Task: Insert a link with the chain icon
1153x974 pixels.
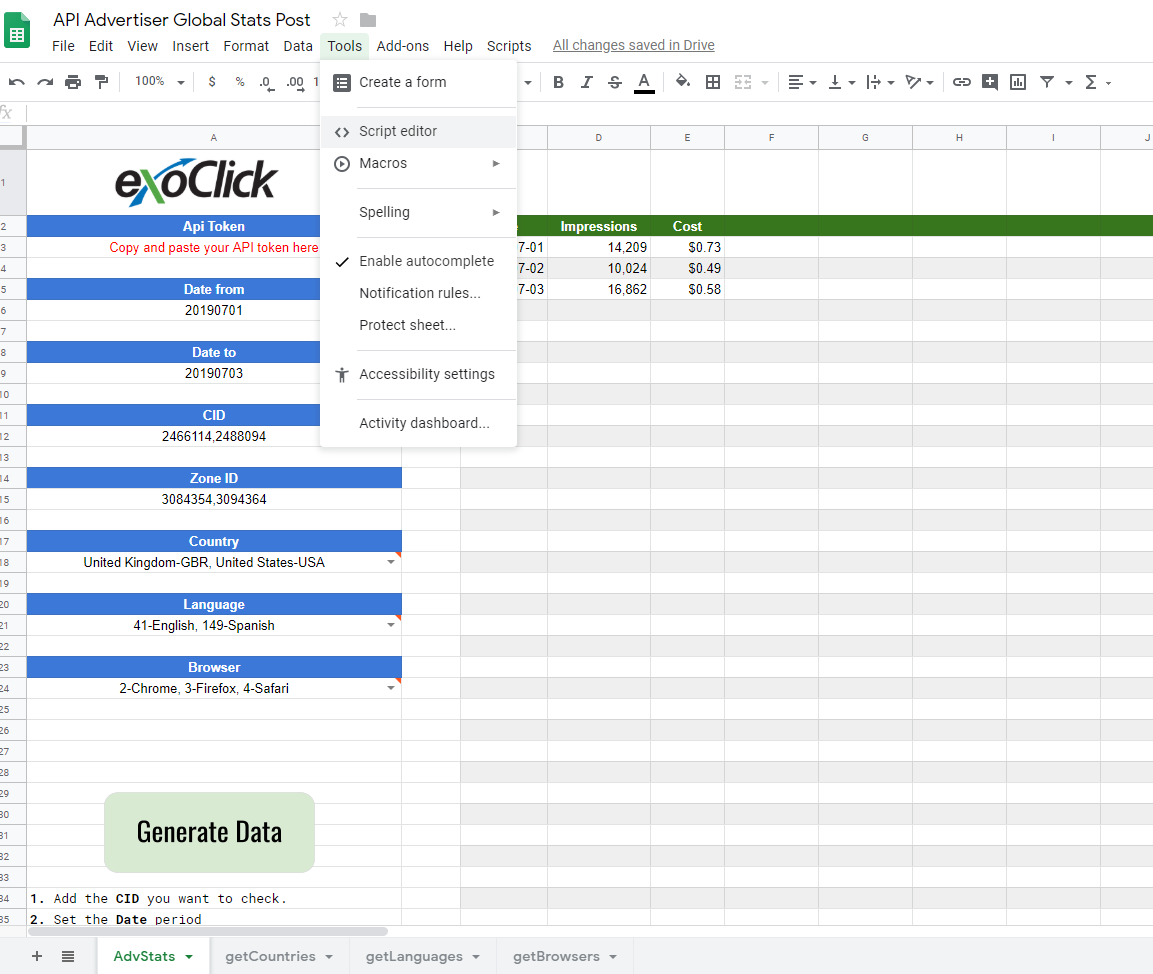Action: coord(962,82)
